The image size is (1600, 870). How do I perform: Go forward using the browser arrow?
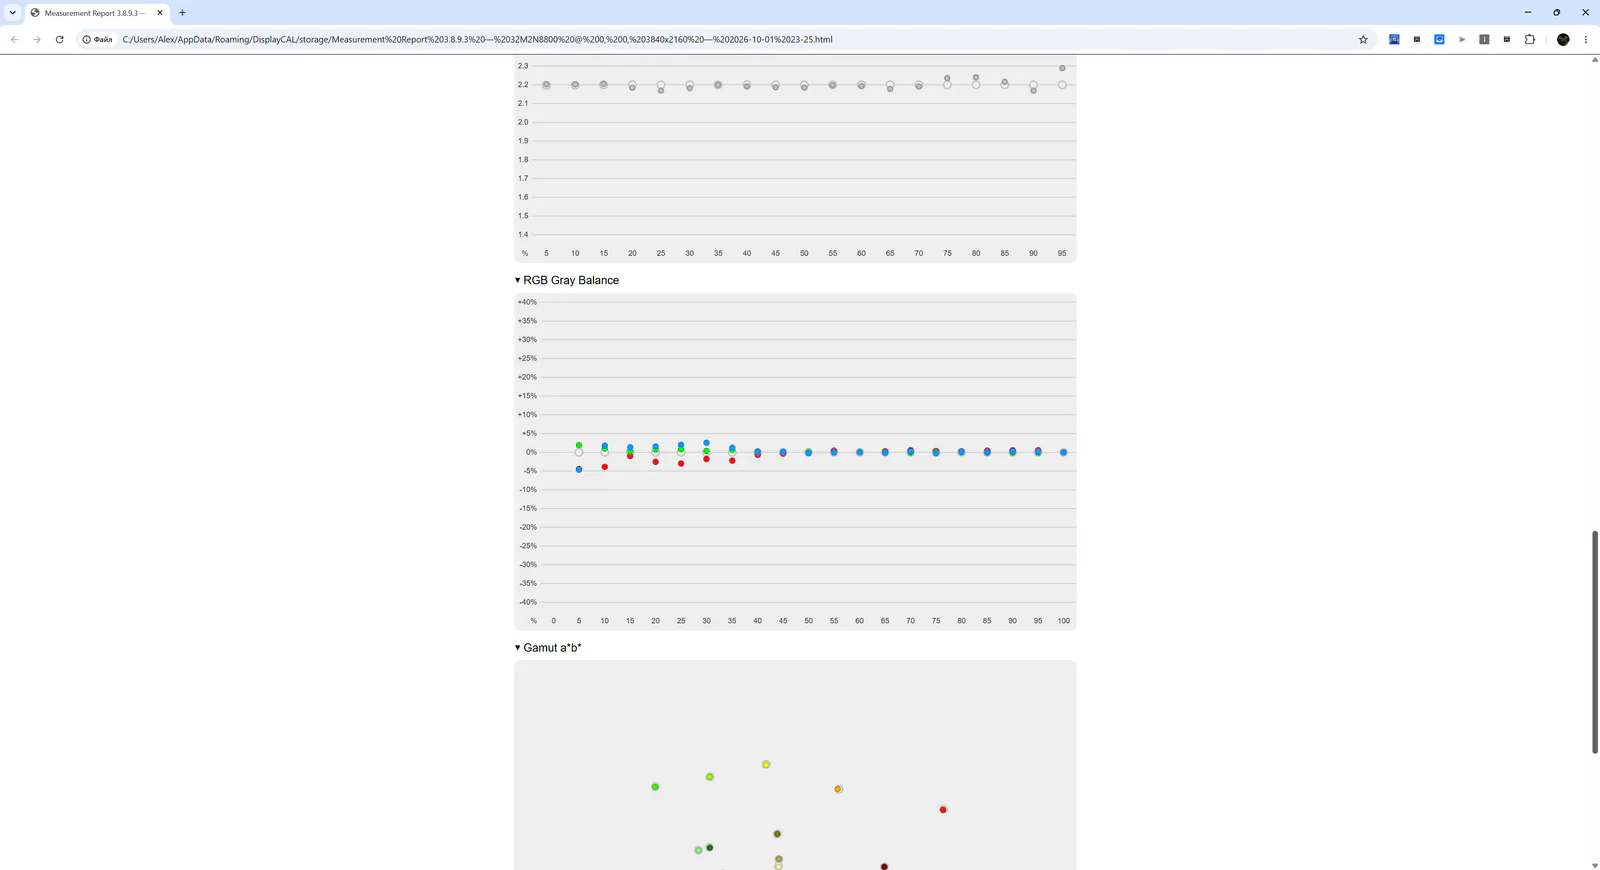37,39
